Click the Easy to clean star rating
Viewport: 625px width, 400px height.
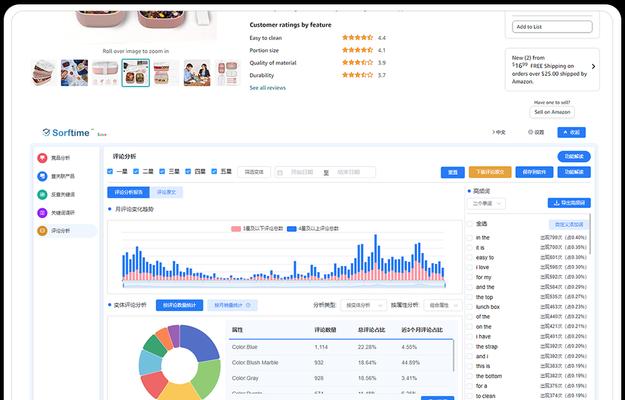point(358,38)
